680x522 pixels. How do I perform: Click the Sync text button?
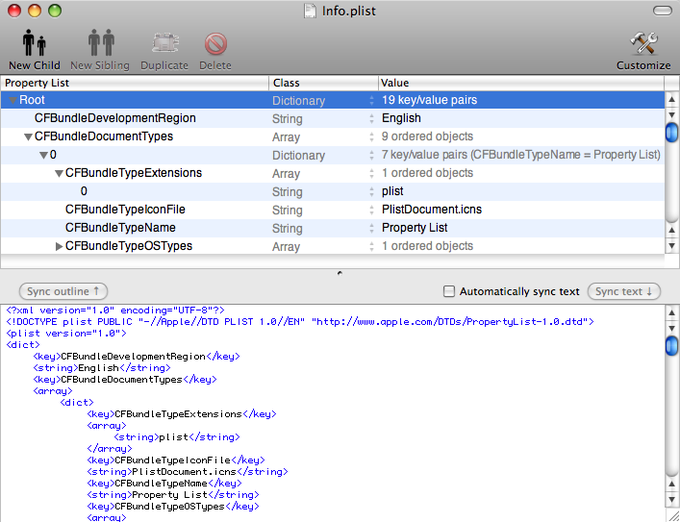click(x=624, y=291)
